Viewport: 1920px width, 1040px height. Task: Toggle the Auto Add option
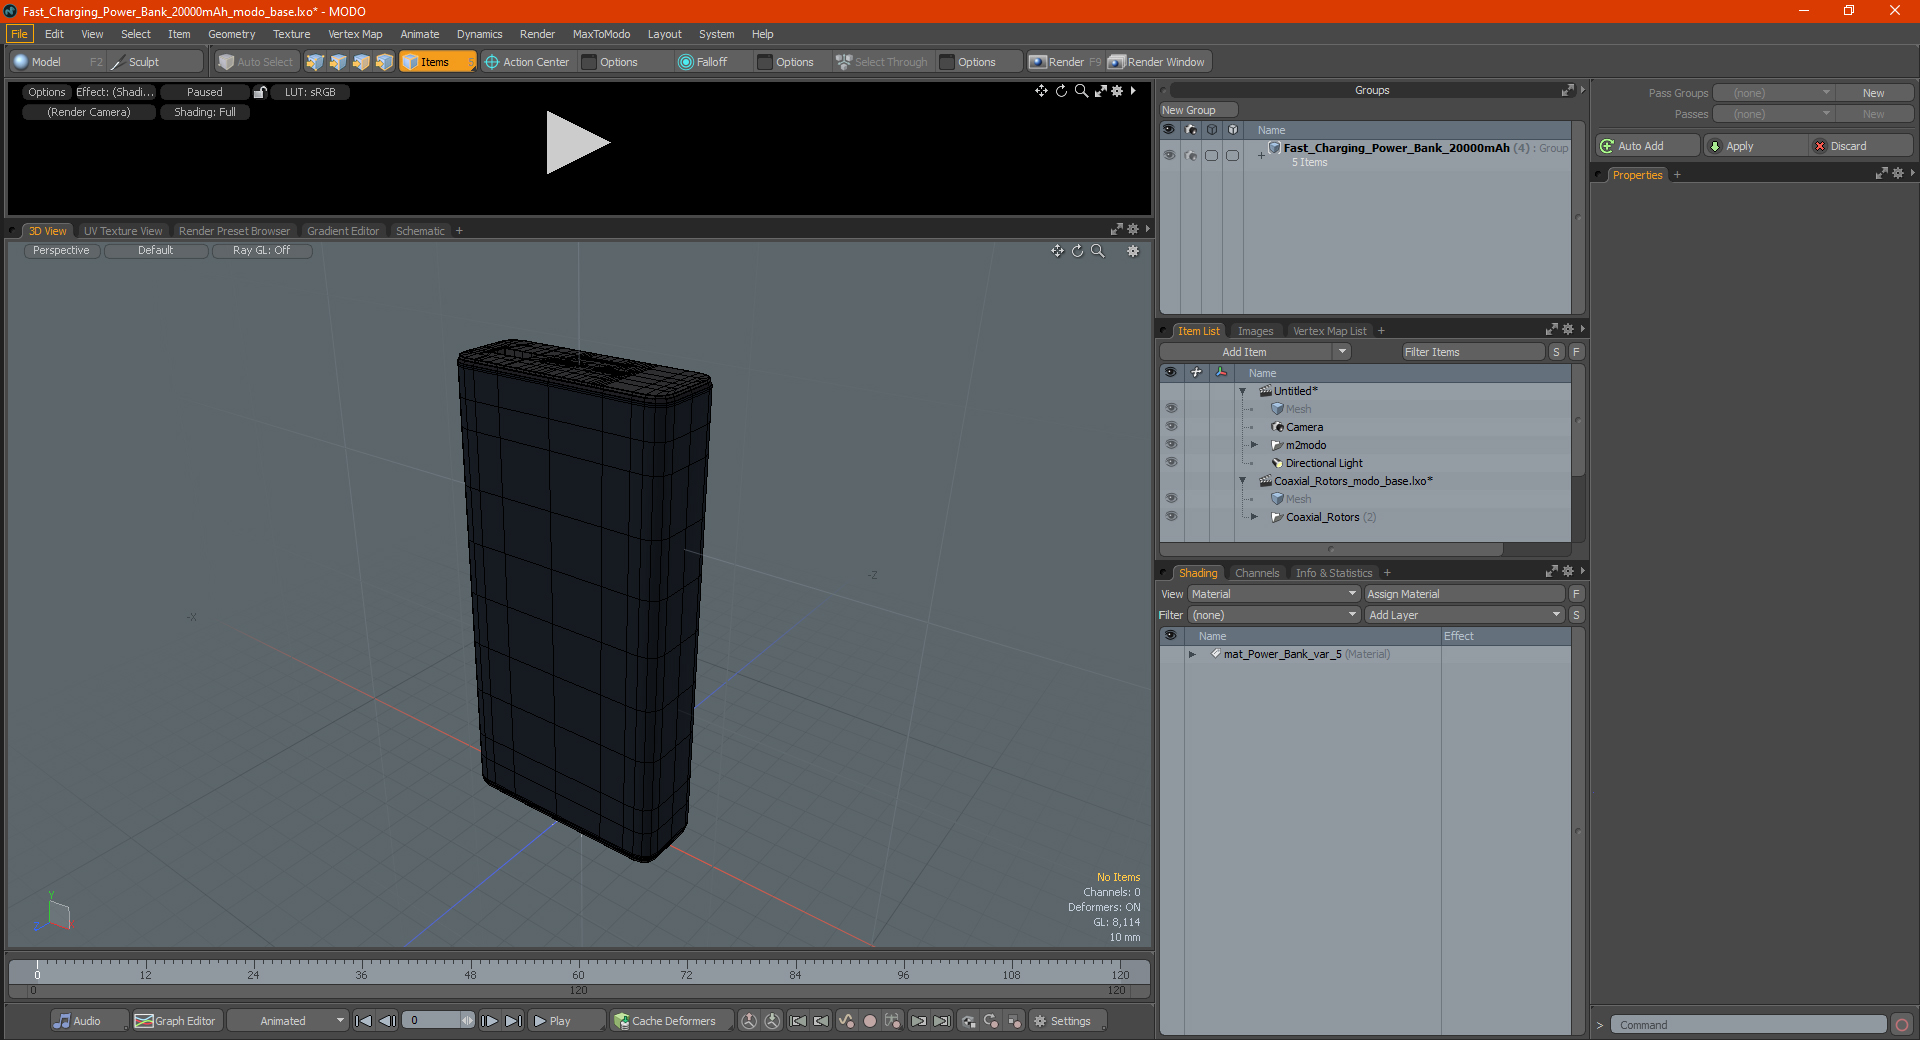tap(1647, 146)
